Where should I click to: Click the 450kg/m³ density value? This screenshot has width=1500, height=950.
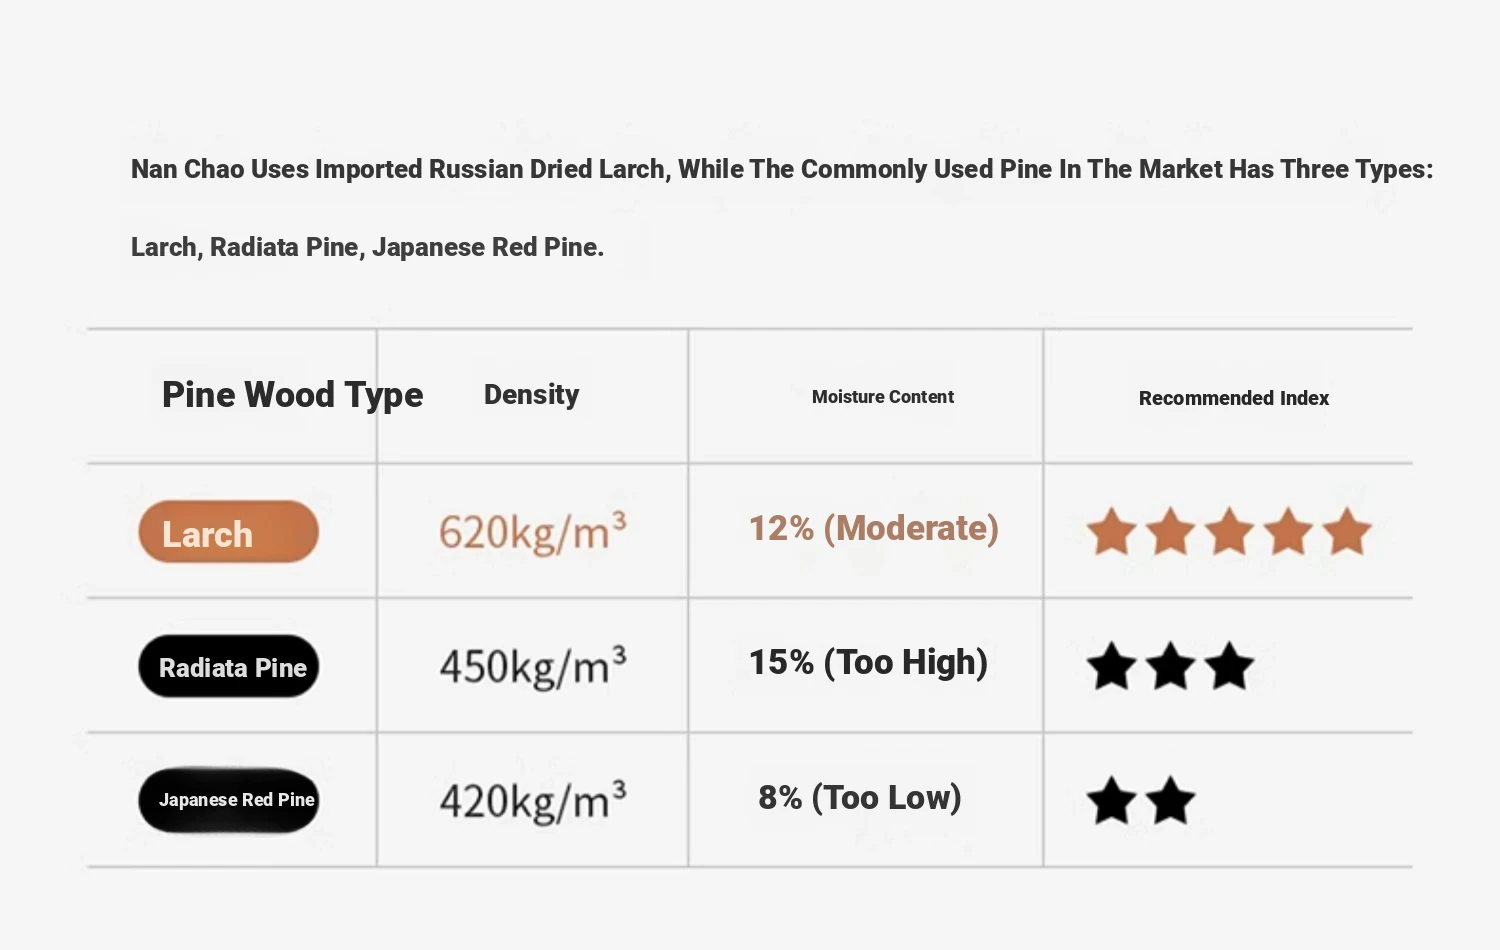tap(532, 666)
